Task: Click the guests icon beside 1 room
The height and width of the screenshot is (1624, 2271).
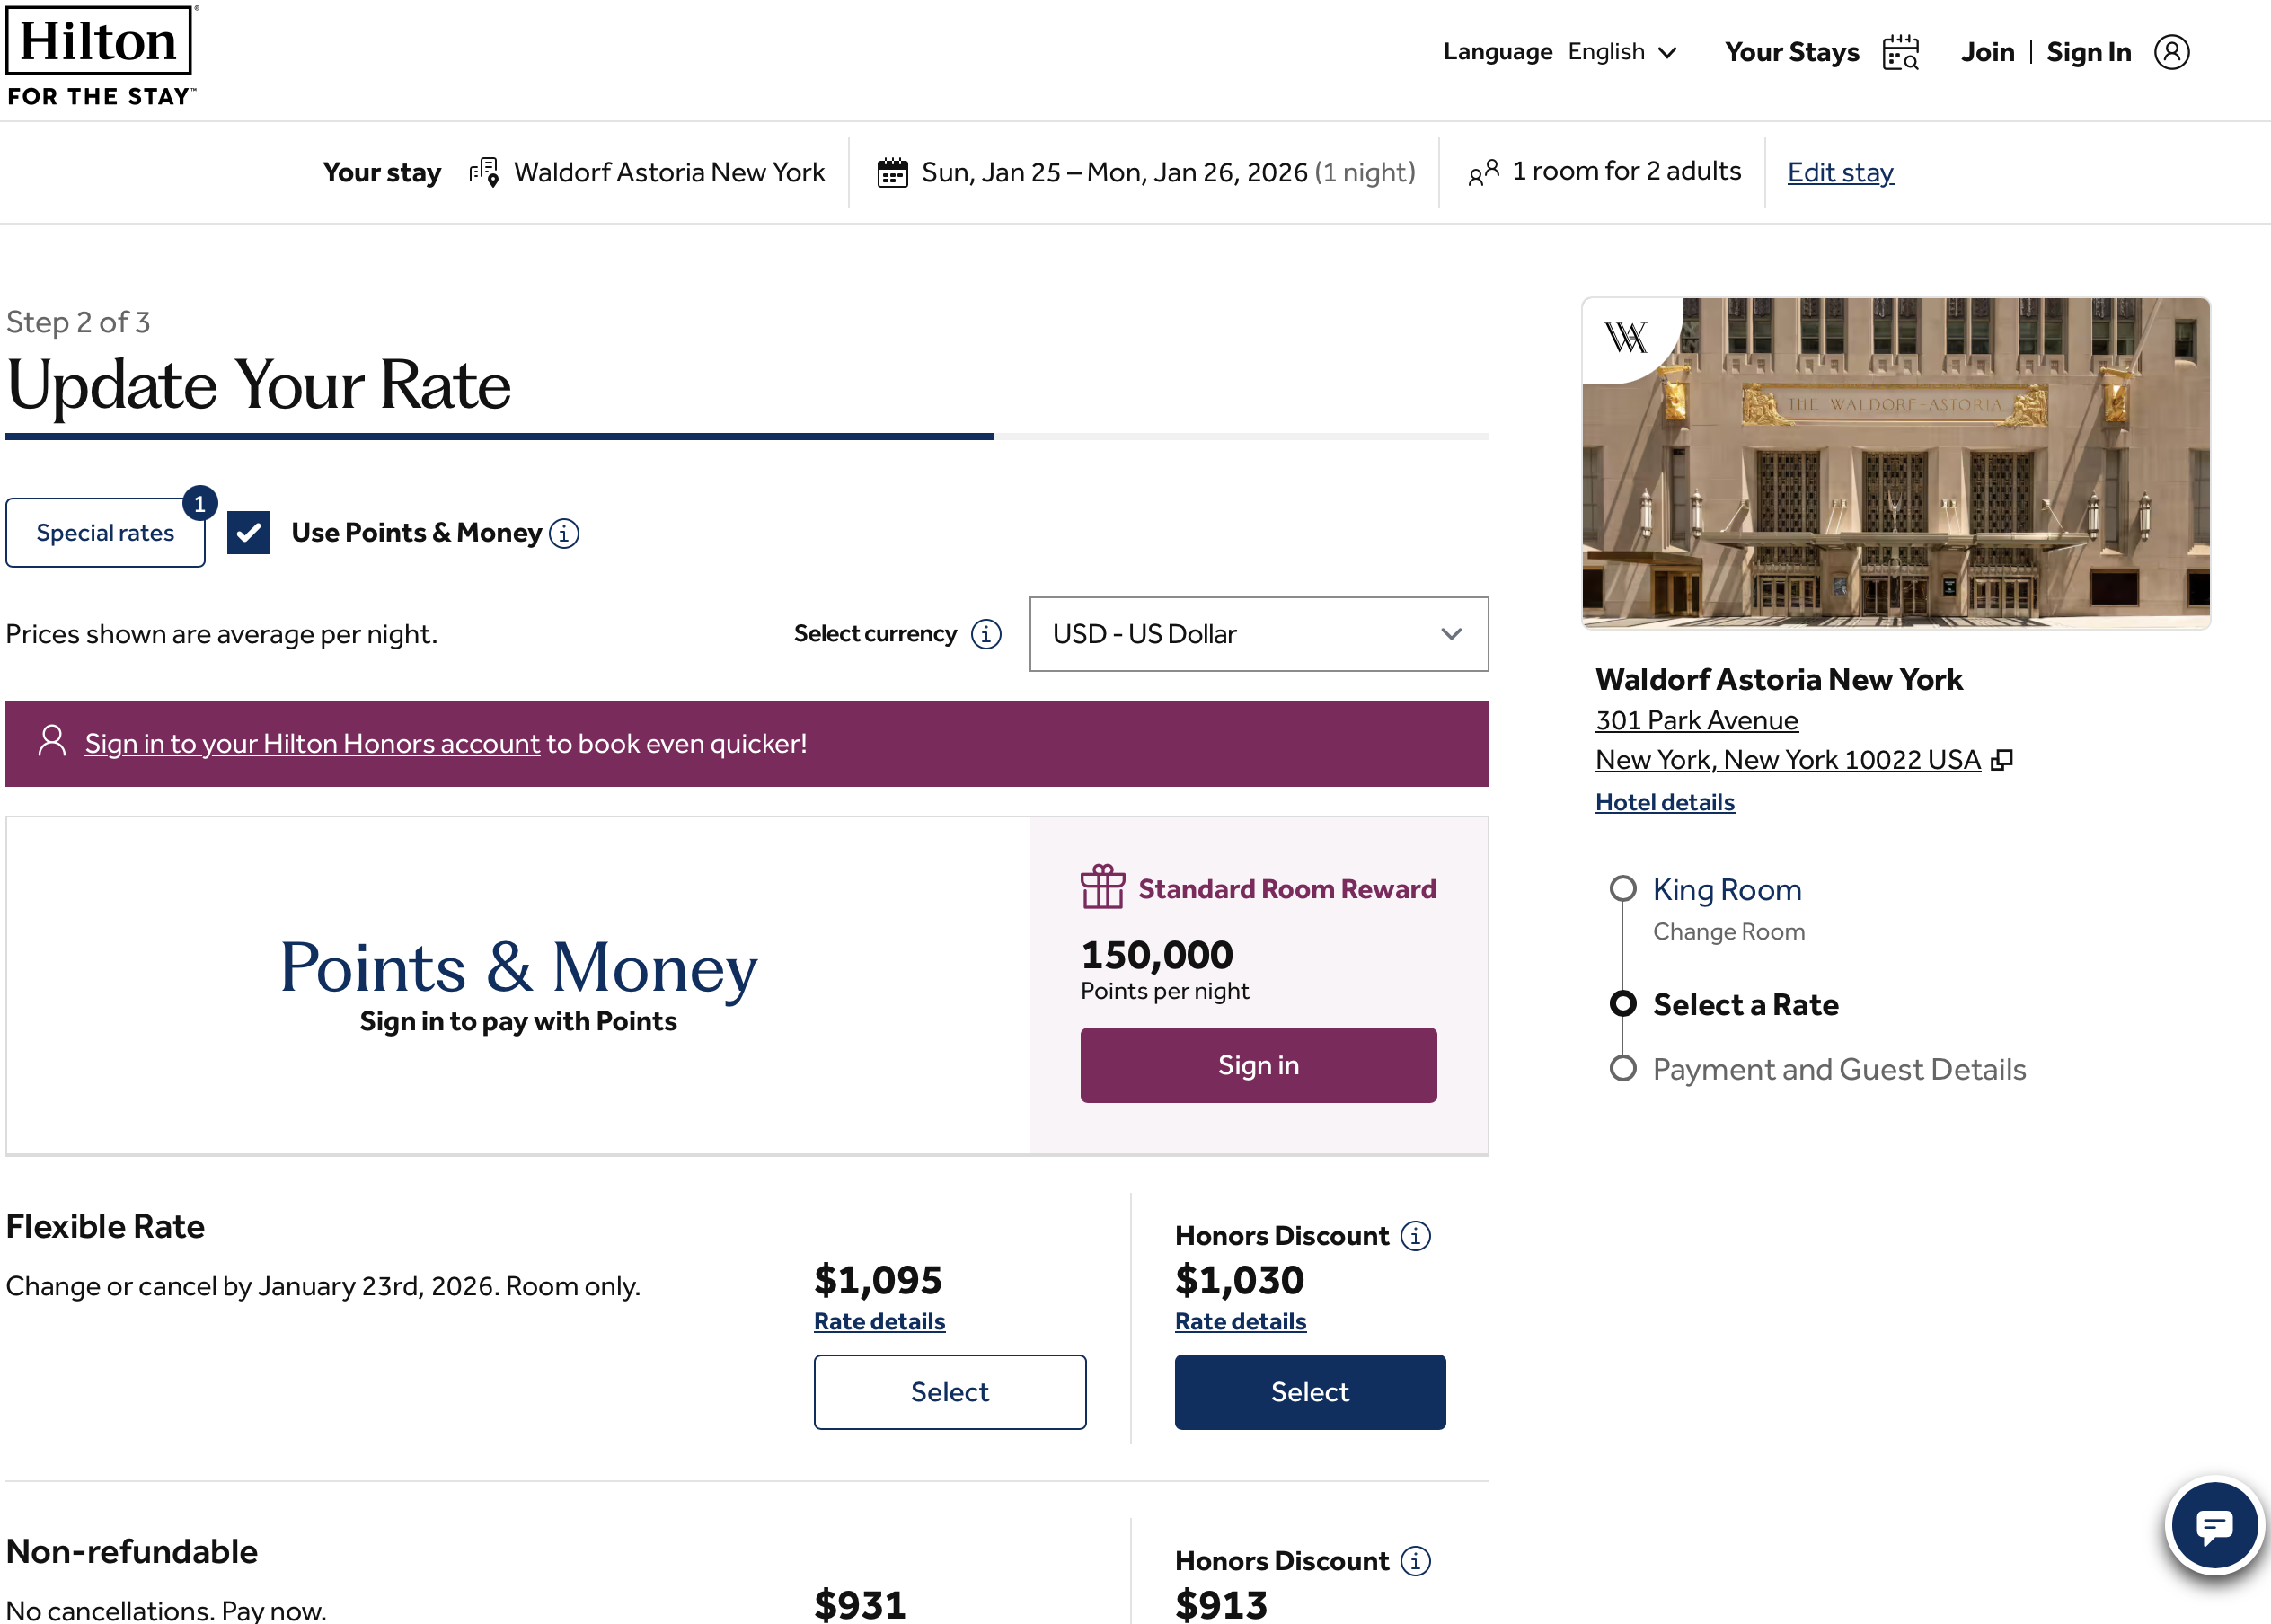Action: pos(1483,172)
